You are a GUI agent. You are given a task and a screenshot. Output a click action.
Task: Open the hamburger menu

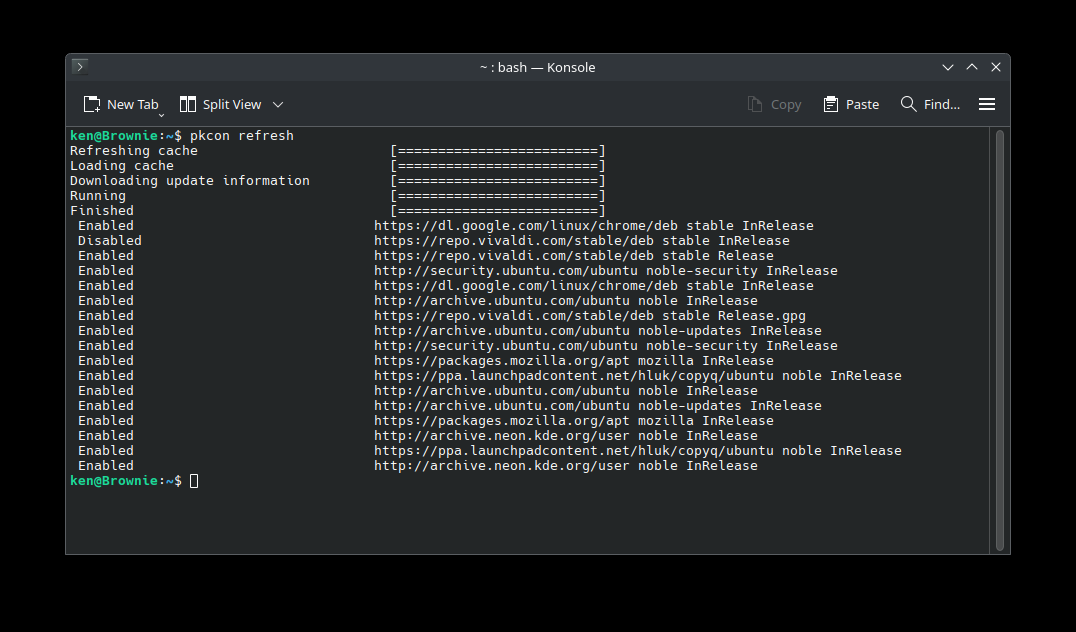987,104
